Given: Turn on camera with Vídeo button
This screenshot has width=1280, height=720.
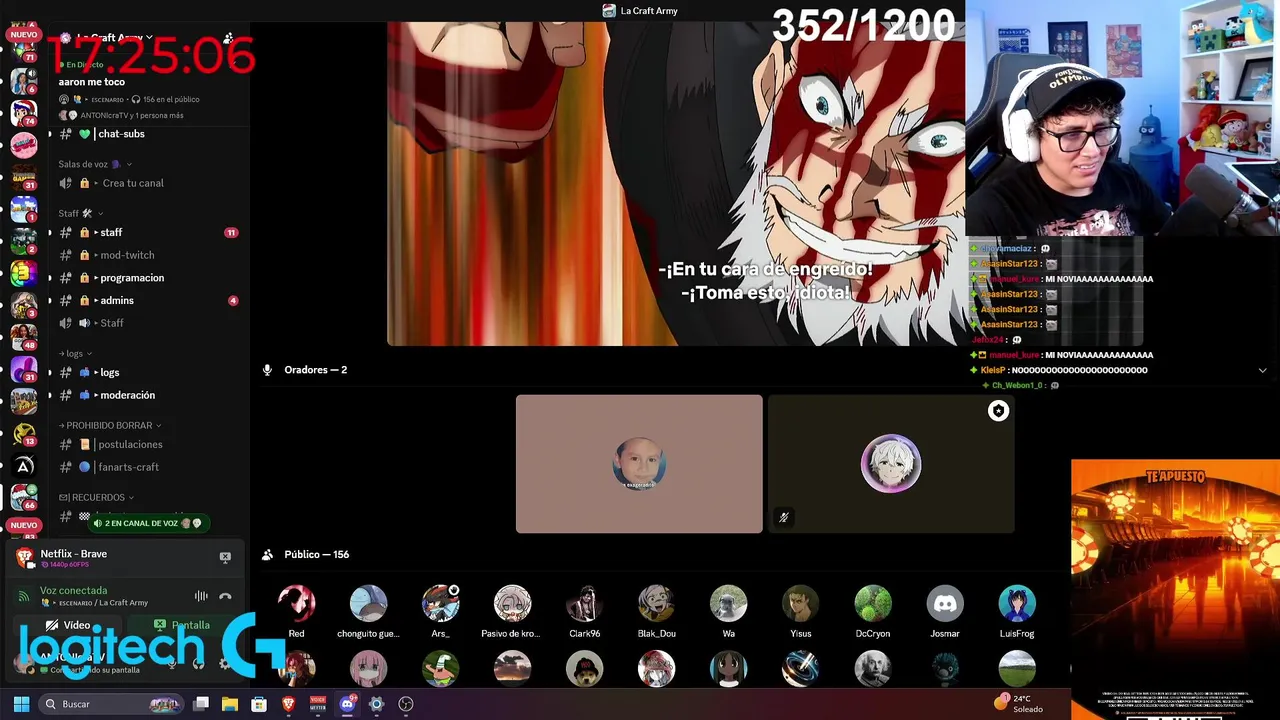Looking at the screenshot, I should [68, 625].
